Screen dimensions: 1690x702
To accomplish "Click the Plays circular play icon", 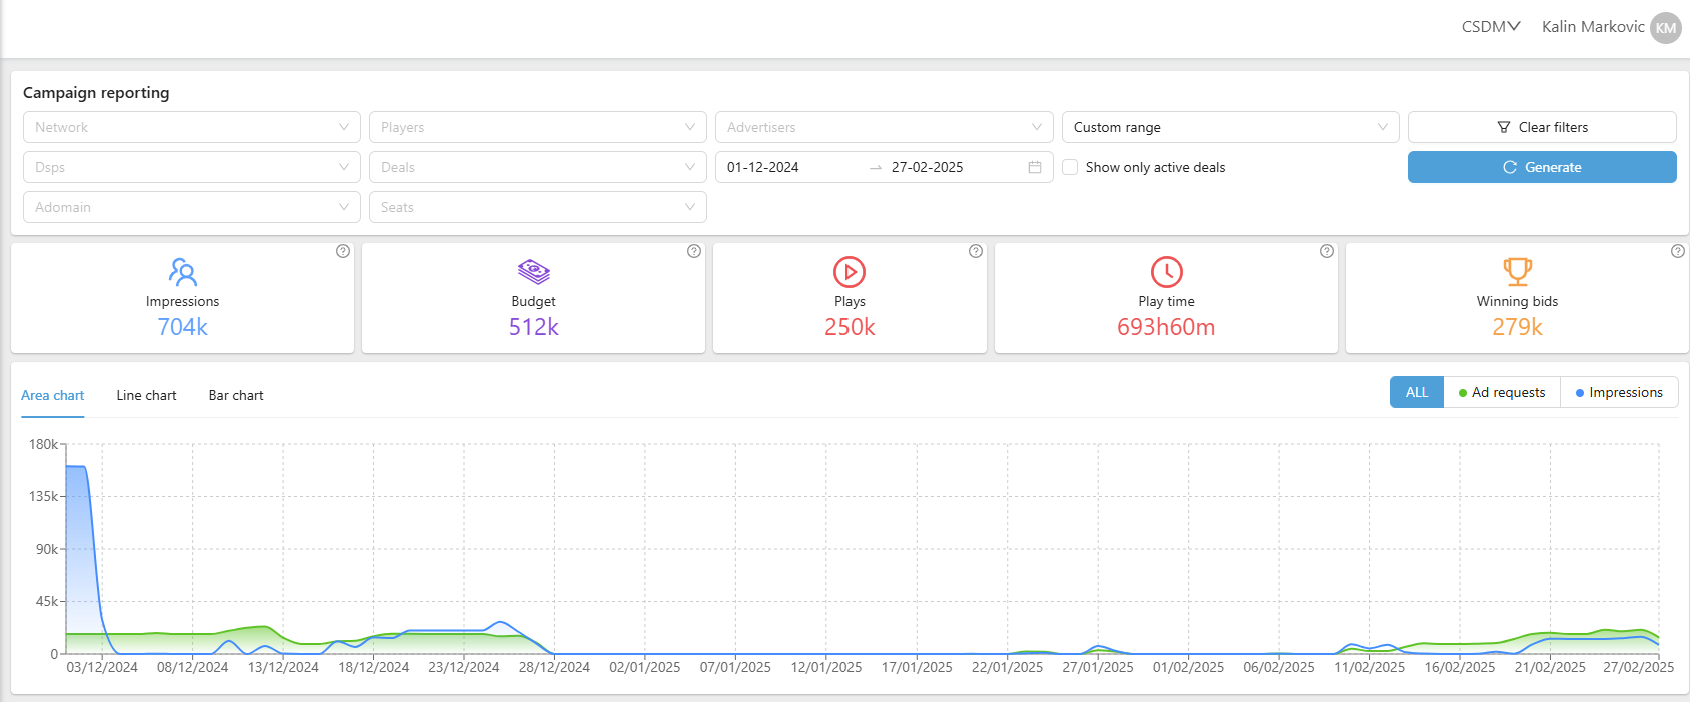I will (x=849, y=272).
